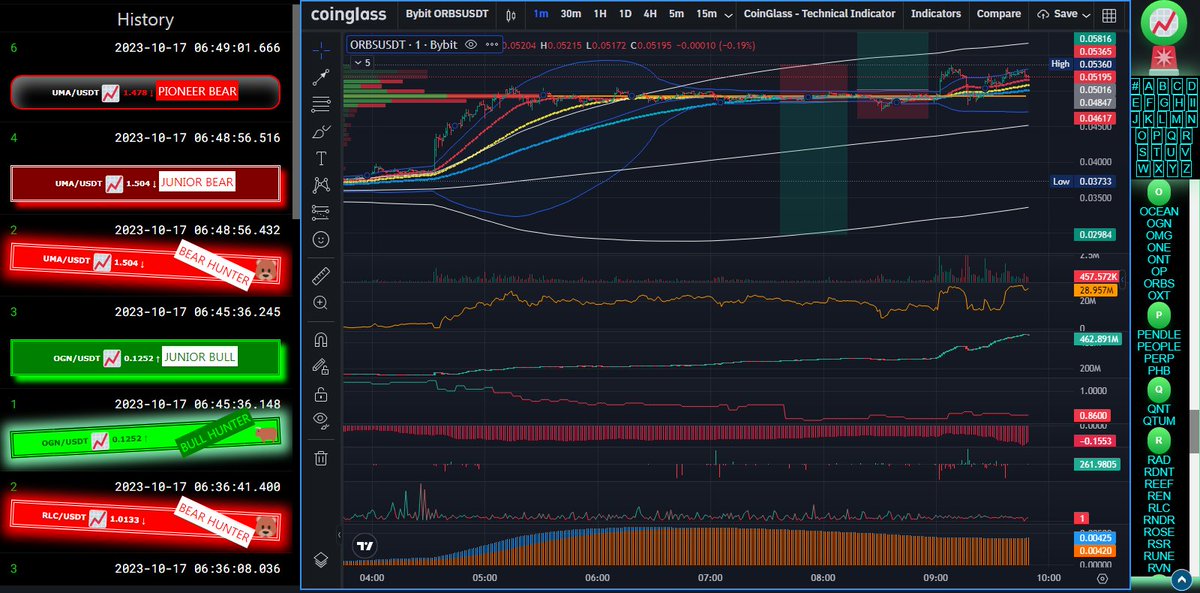Select the Text annotation tool

tap(321, 158)
